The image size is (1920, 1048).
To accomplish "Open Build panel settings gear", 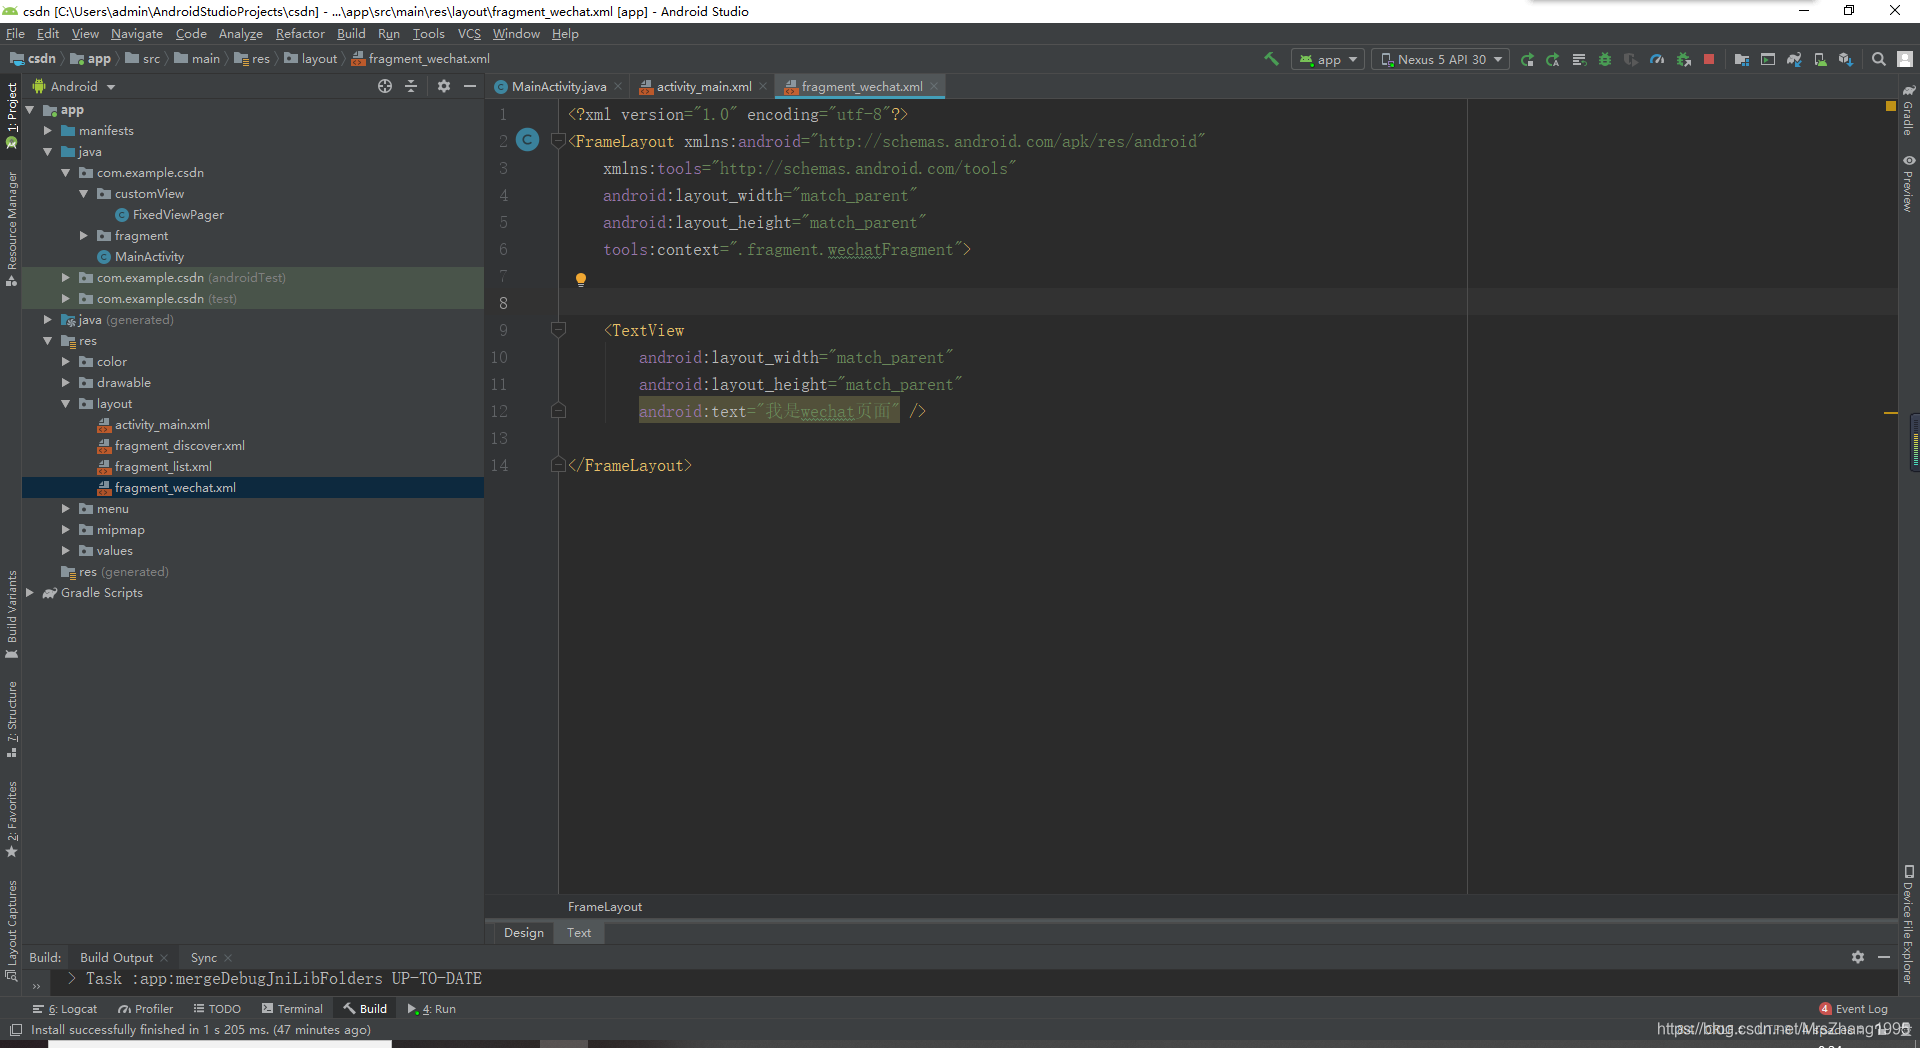I will point(1858,957).
